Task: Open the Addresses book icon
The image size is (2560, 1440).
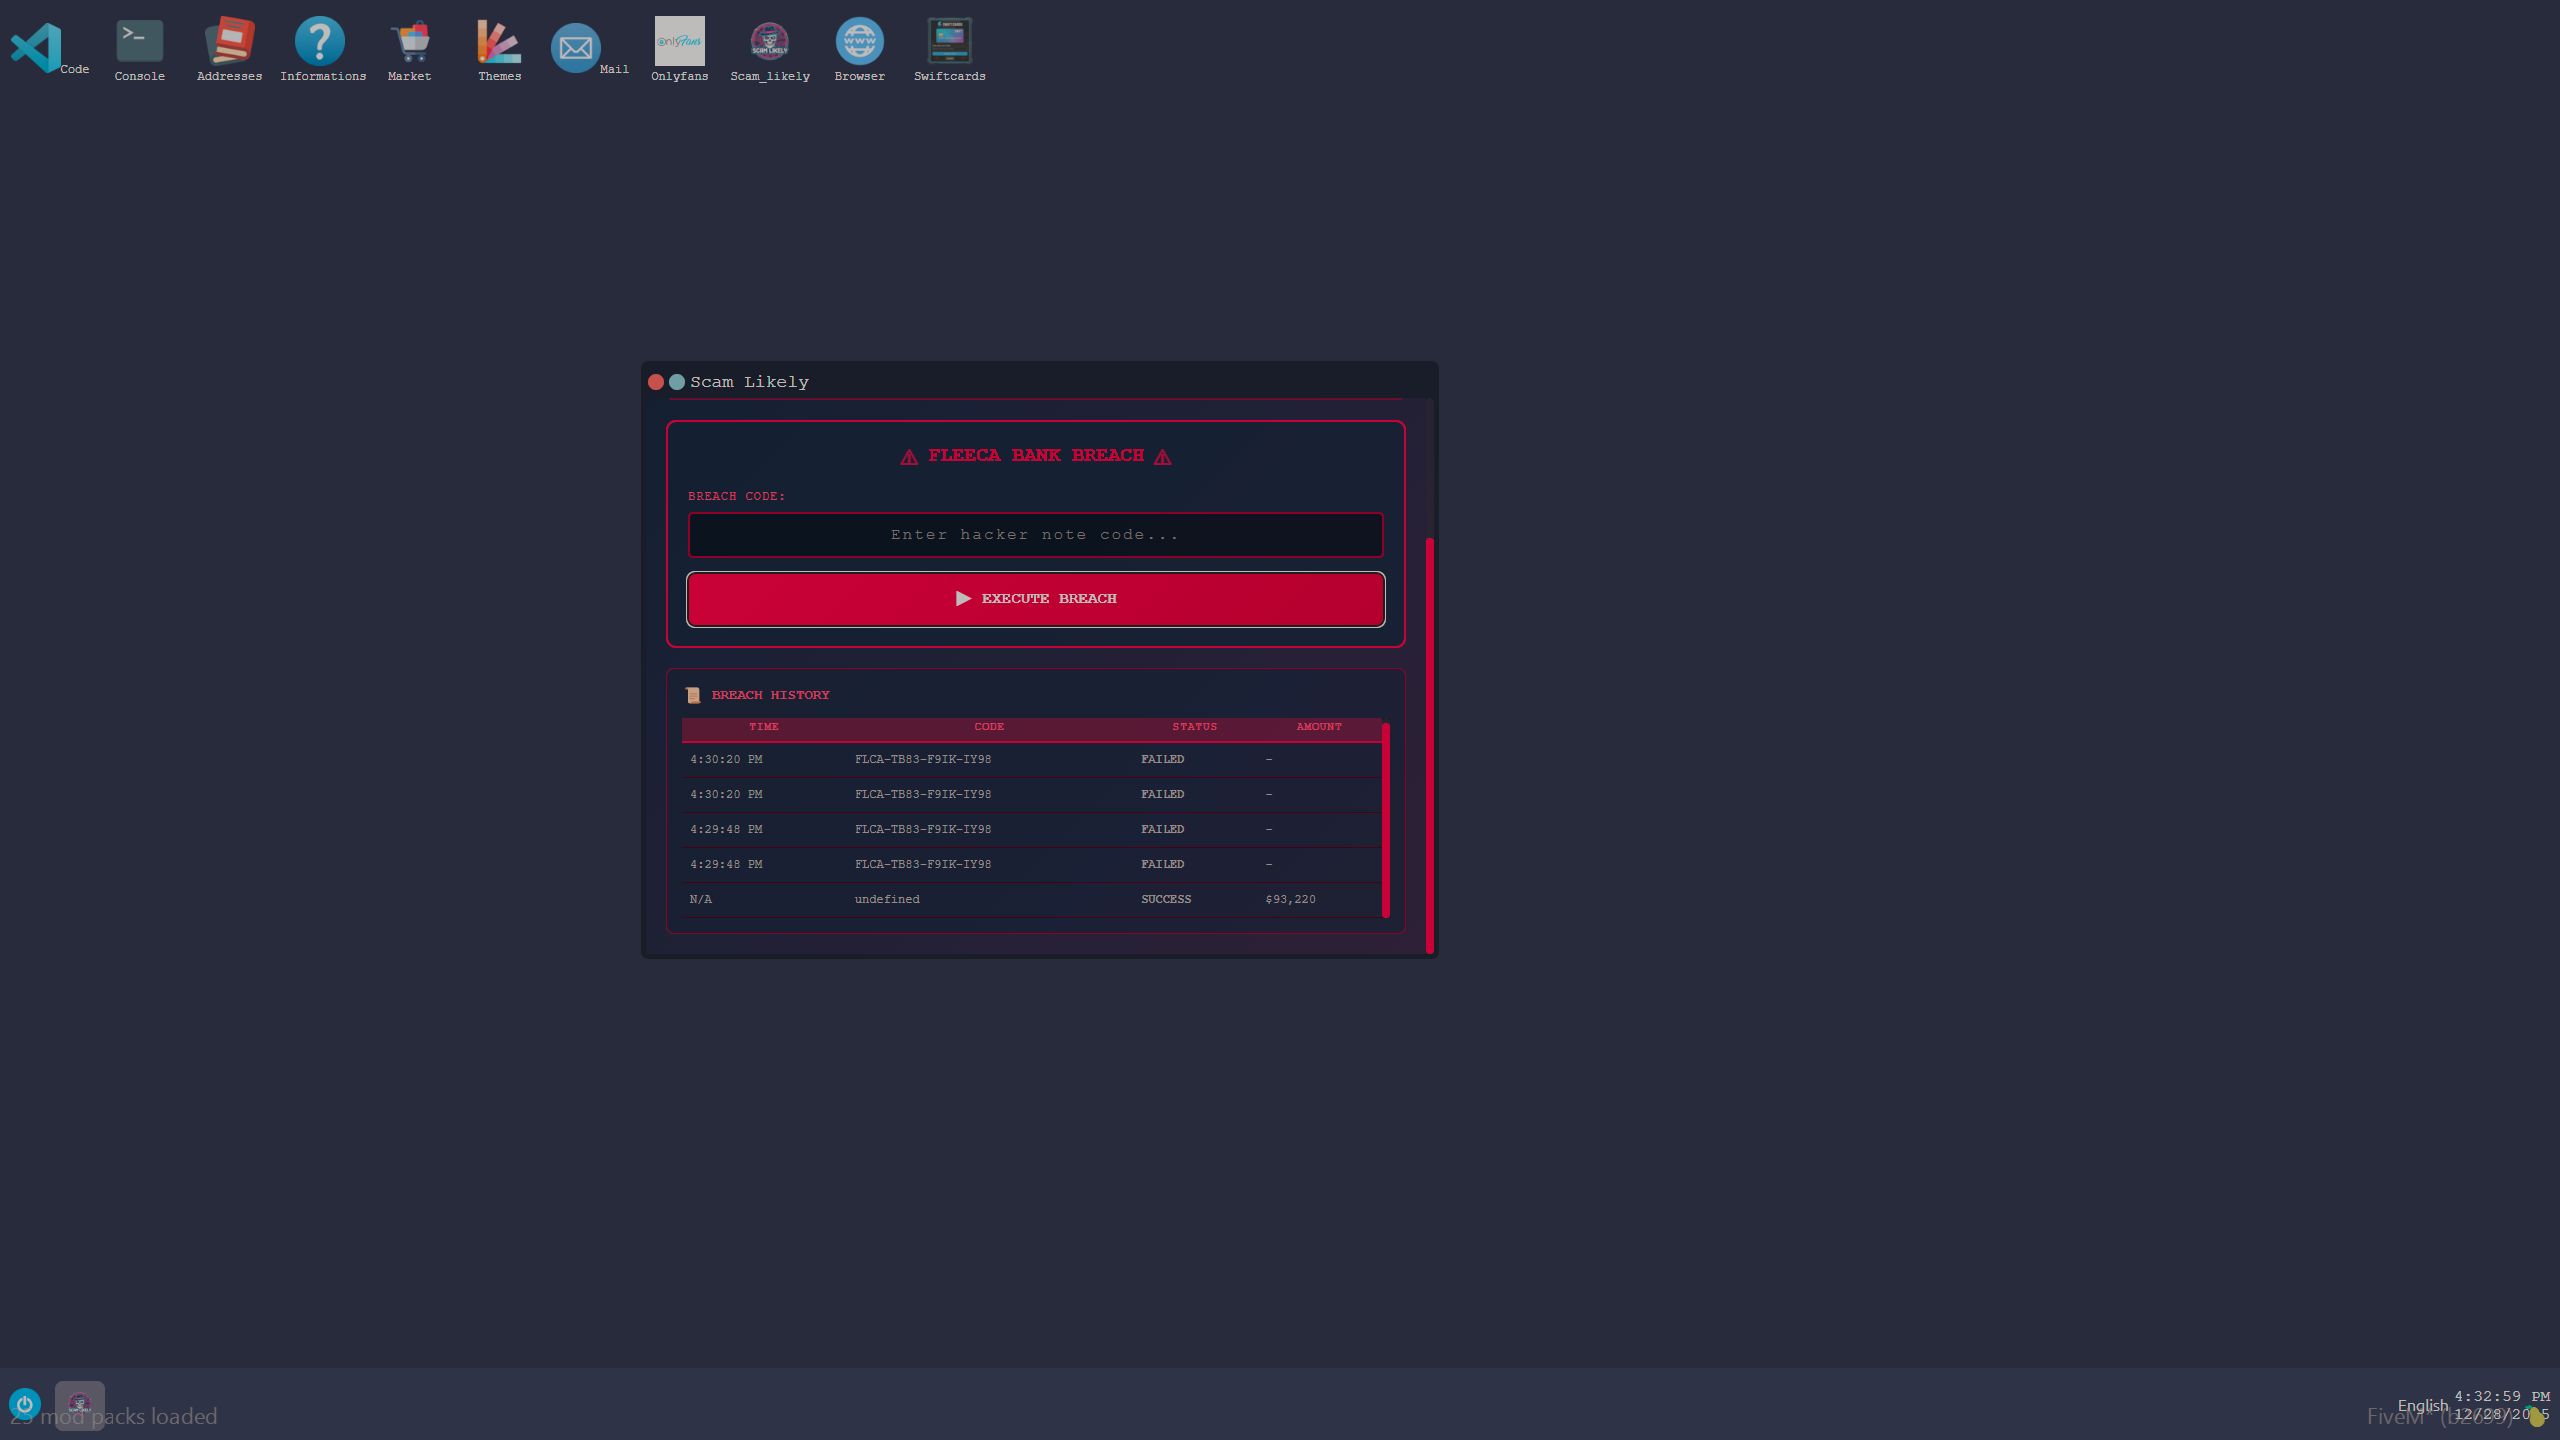Action: point(230,41)
